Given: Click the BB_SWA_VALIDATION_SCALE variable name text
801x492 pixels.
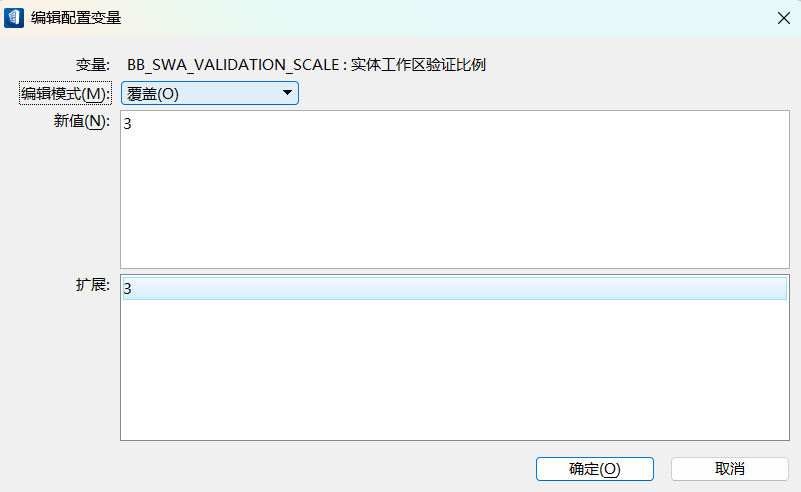Looking at the screenshot, I should tap(233, 65).
